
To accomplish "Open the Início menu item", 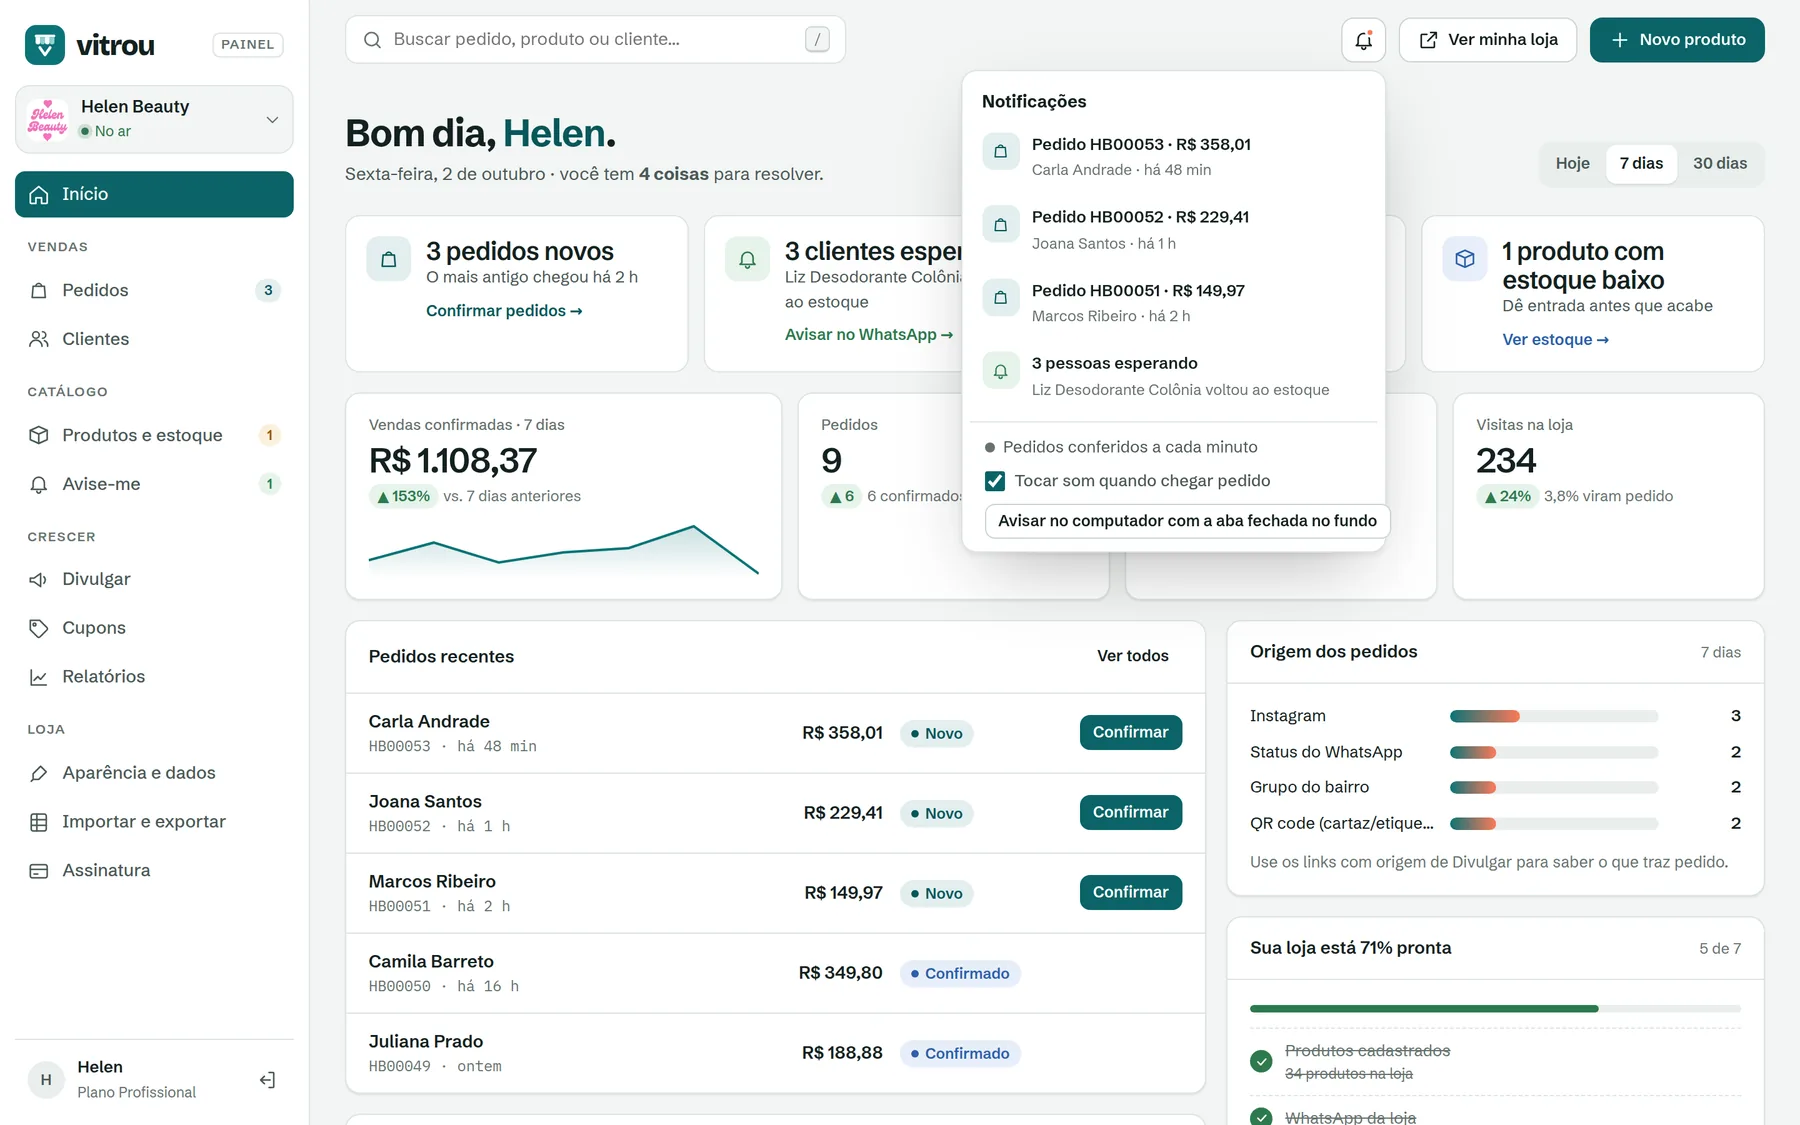I will (154, 194).
